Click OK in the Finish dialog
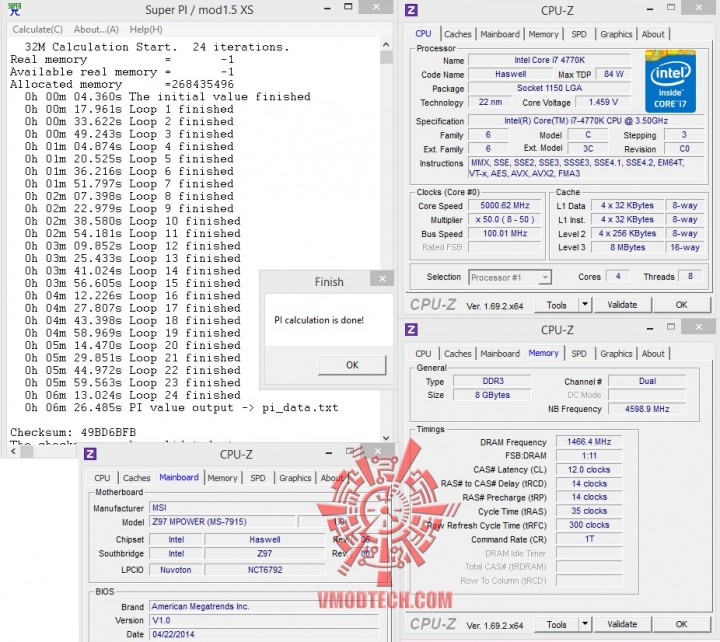 click(352, 365)
